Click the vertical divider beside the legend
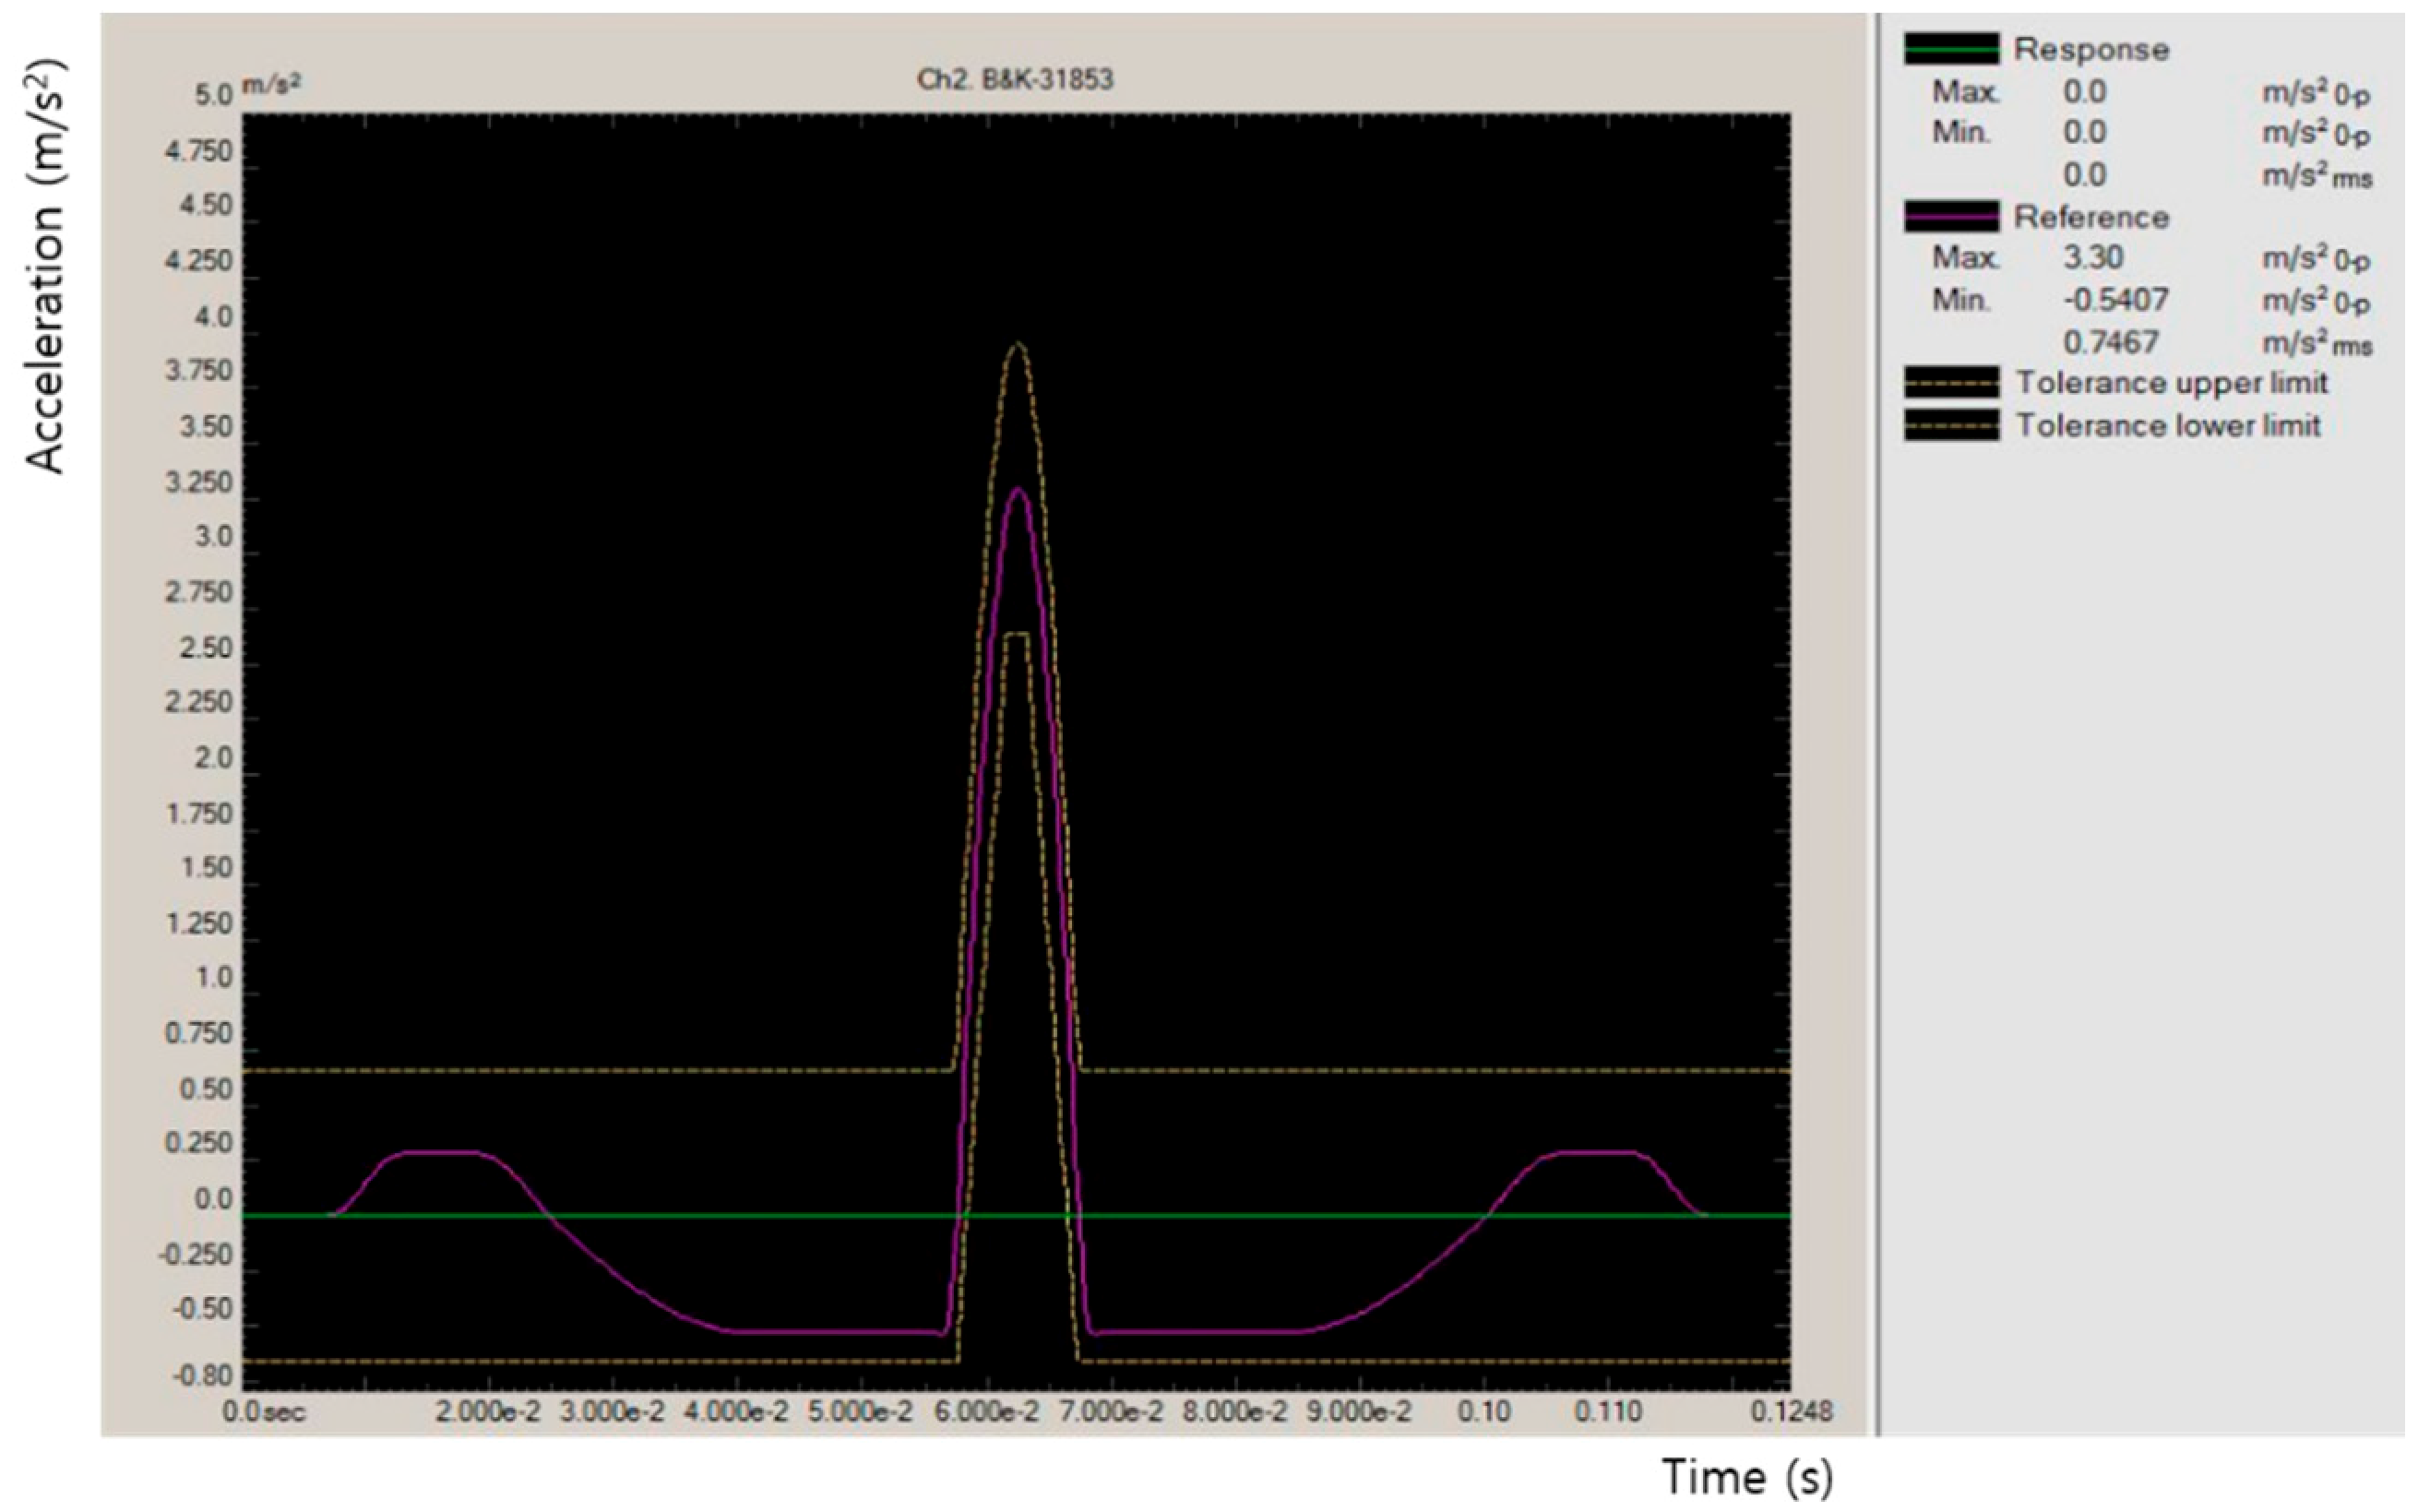This screenshot has width=2418, height=1512. pyautogui.click(x=1877, y=725)
